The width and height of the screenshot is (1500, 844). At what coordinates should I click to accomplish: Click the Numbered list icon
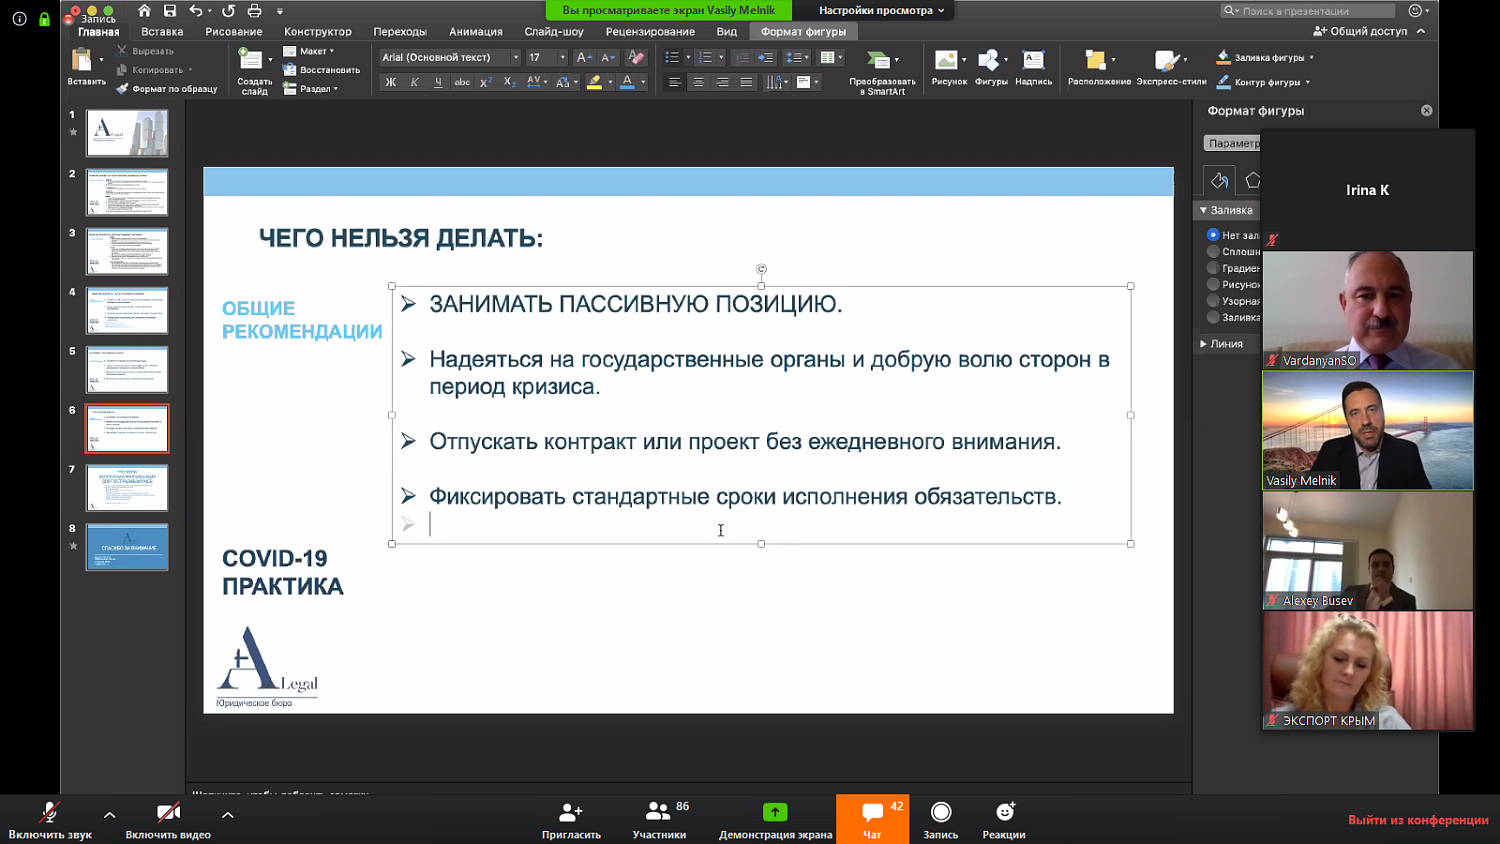tap(706, 58)
